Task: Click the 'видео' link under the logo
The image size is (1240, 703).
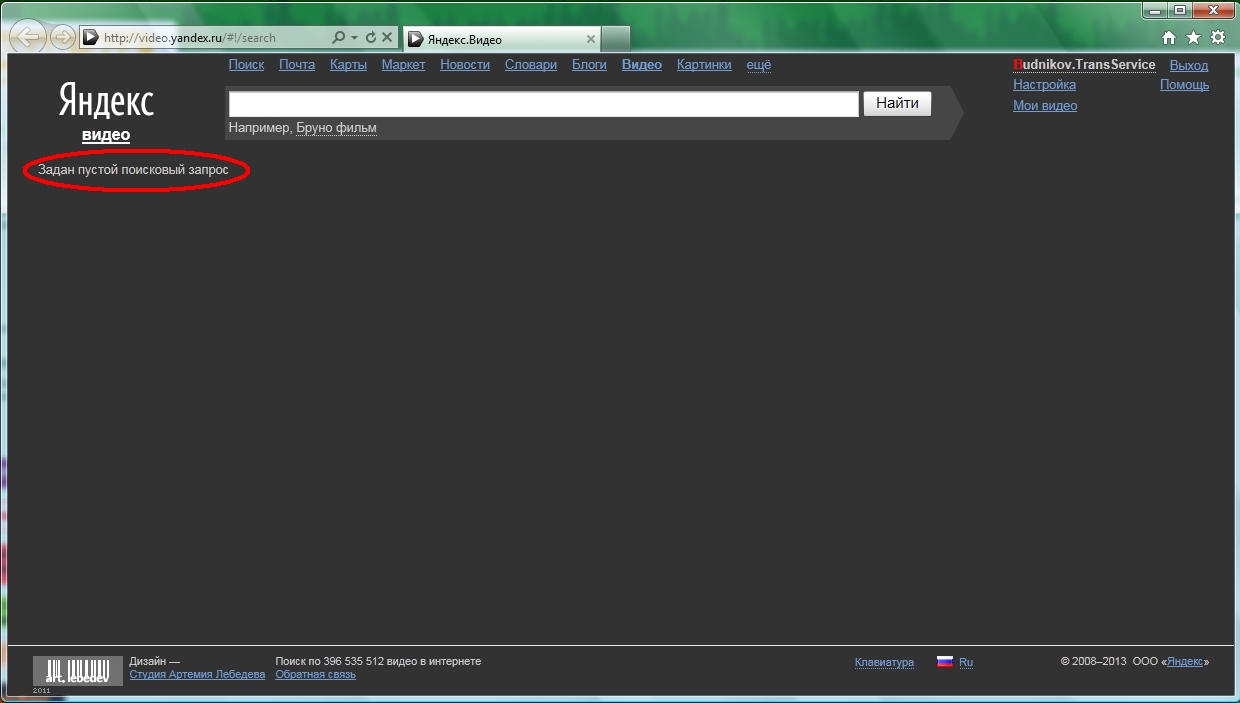Action: [106, 135]
